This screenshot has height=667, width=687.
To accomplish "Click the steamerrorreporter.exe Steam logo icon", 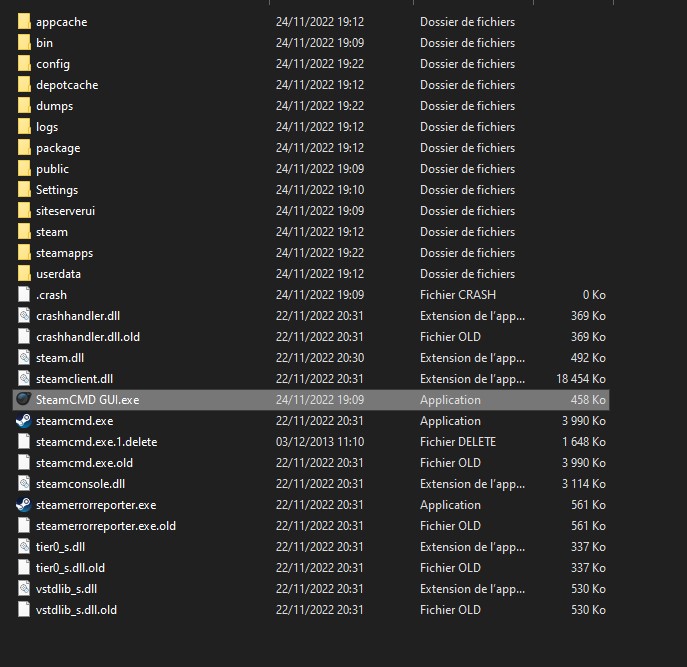I will click(24, 504).
